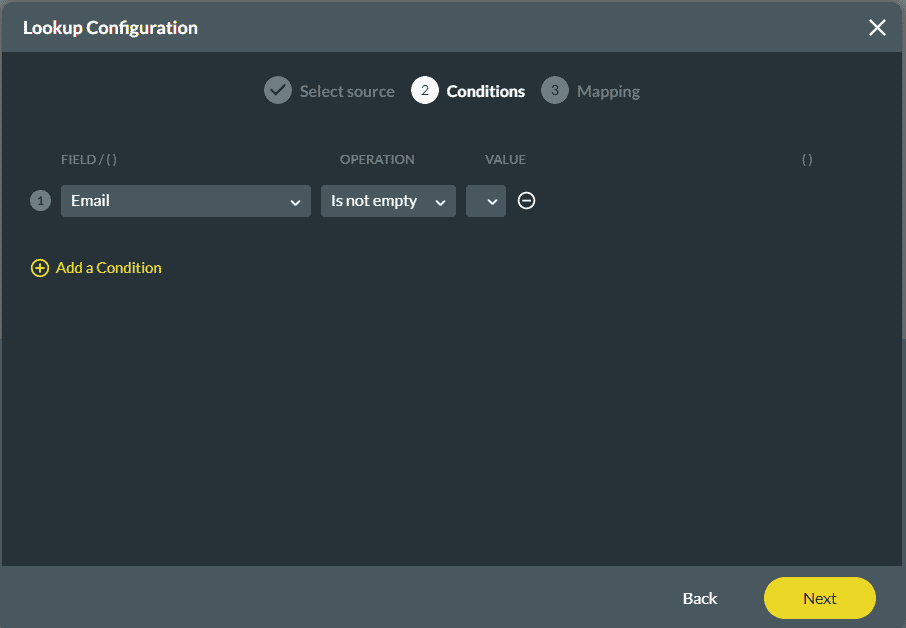The width and height of the screenshot is (906, 628).
Task: Close the Lookup Configuration dialog
Action: click(x=877, y=27)
